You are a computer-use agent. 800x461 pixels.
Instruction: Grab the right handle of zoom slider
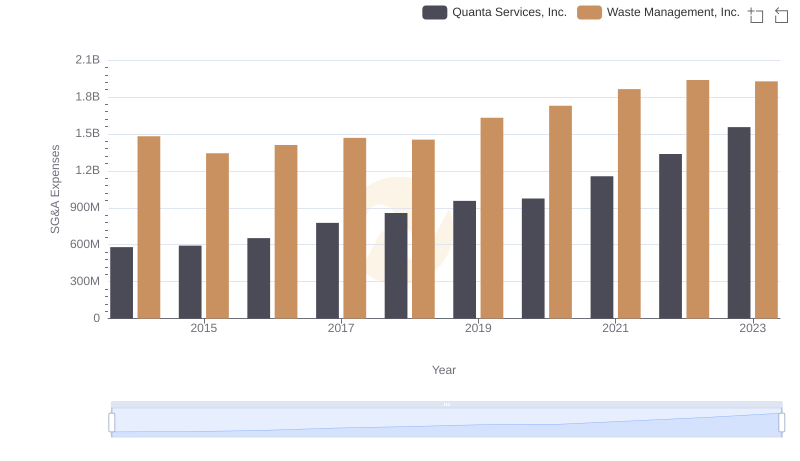click(x=781, y=422)
